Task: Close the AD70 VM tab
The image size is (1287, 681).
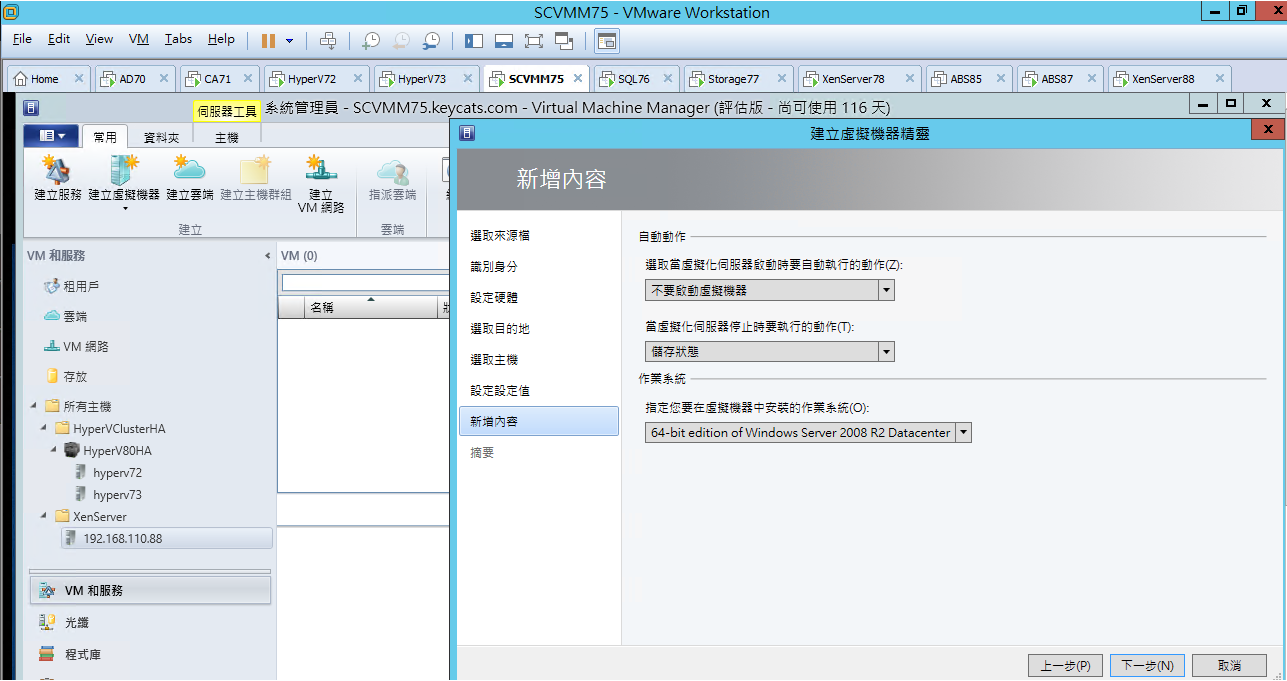Action: pyautogui.click(x=164, y=79)
